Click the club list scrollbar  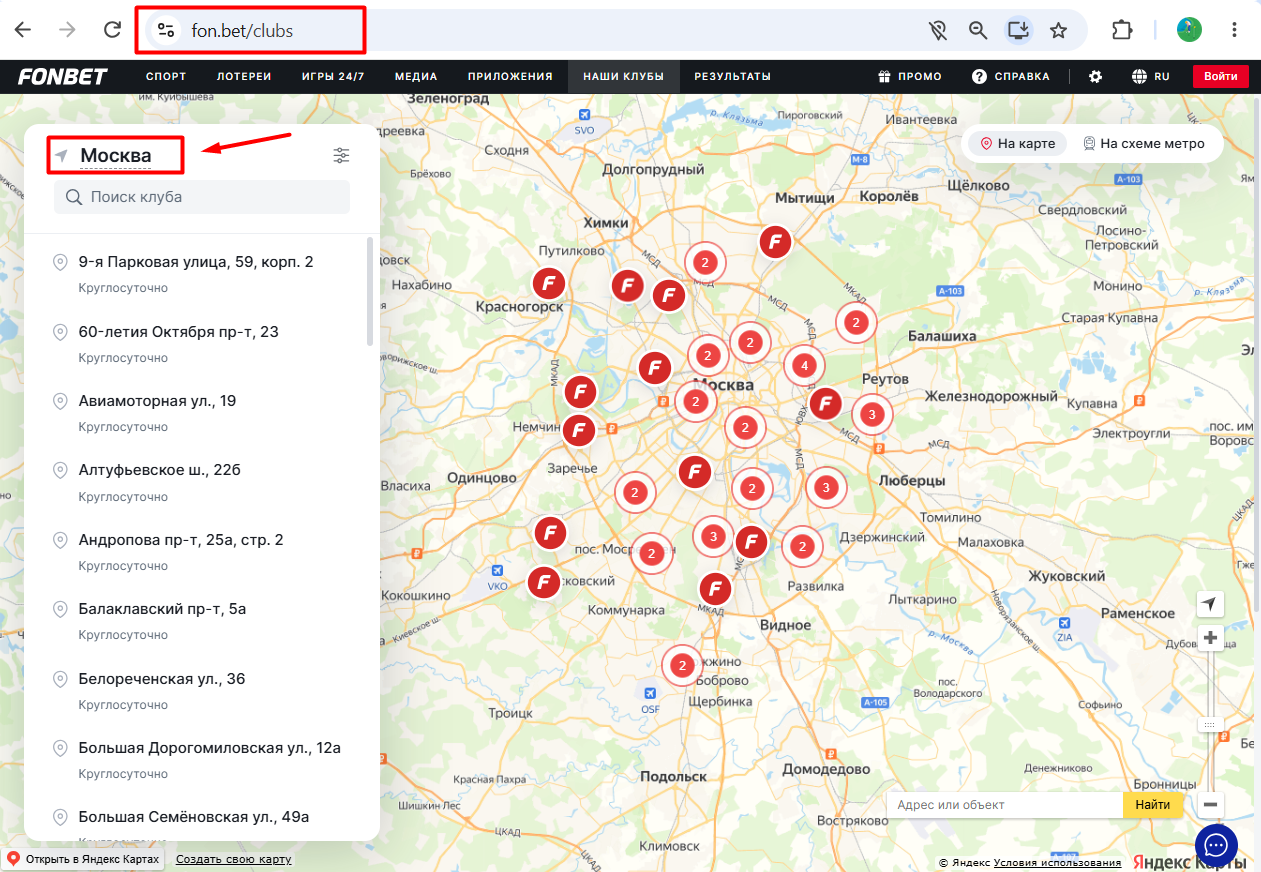[x=370, y=291]
